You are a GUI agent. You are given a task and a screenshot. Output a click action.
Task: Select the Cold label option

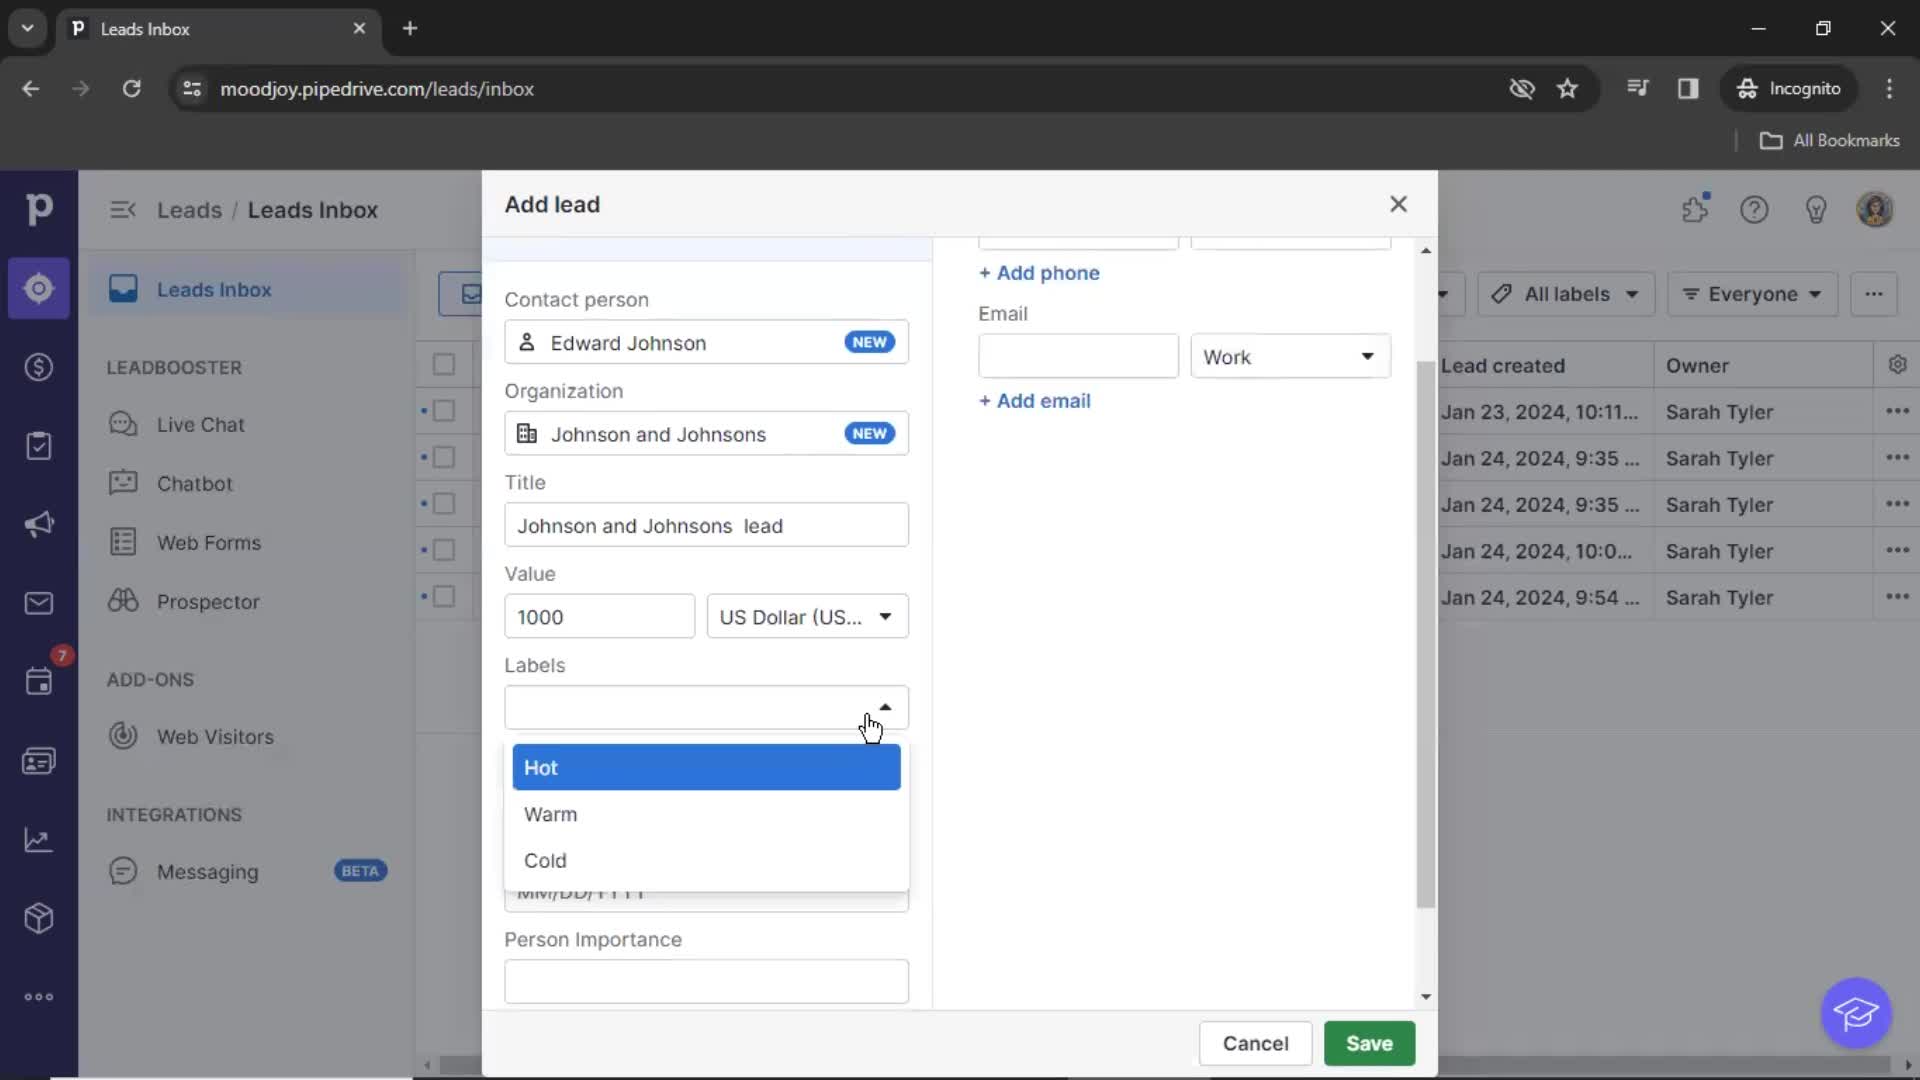545,860
